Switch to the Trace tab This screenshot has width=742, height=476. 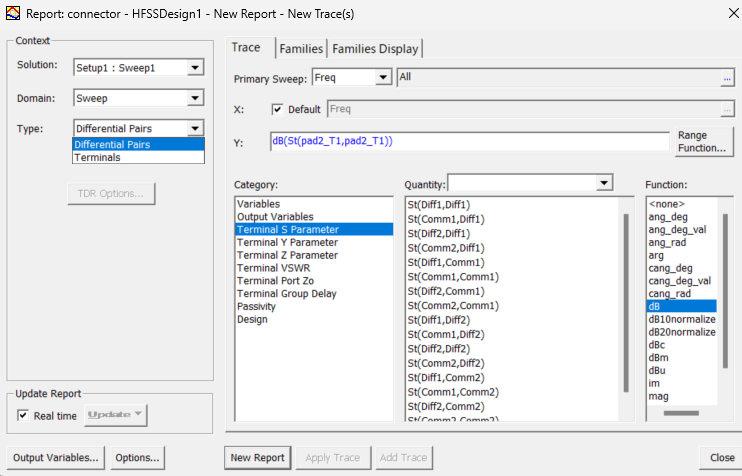tap(246, 47)
